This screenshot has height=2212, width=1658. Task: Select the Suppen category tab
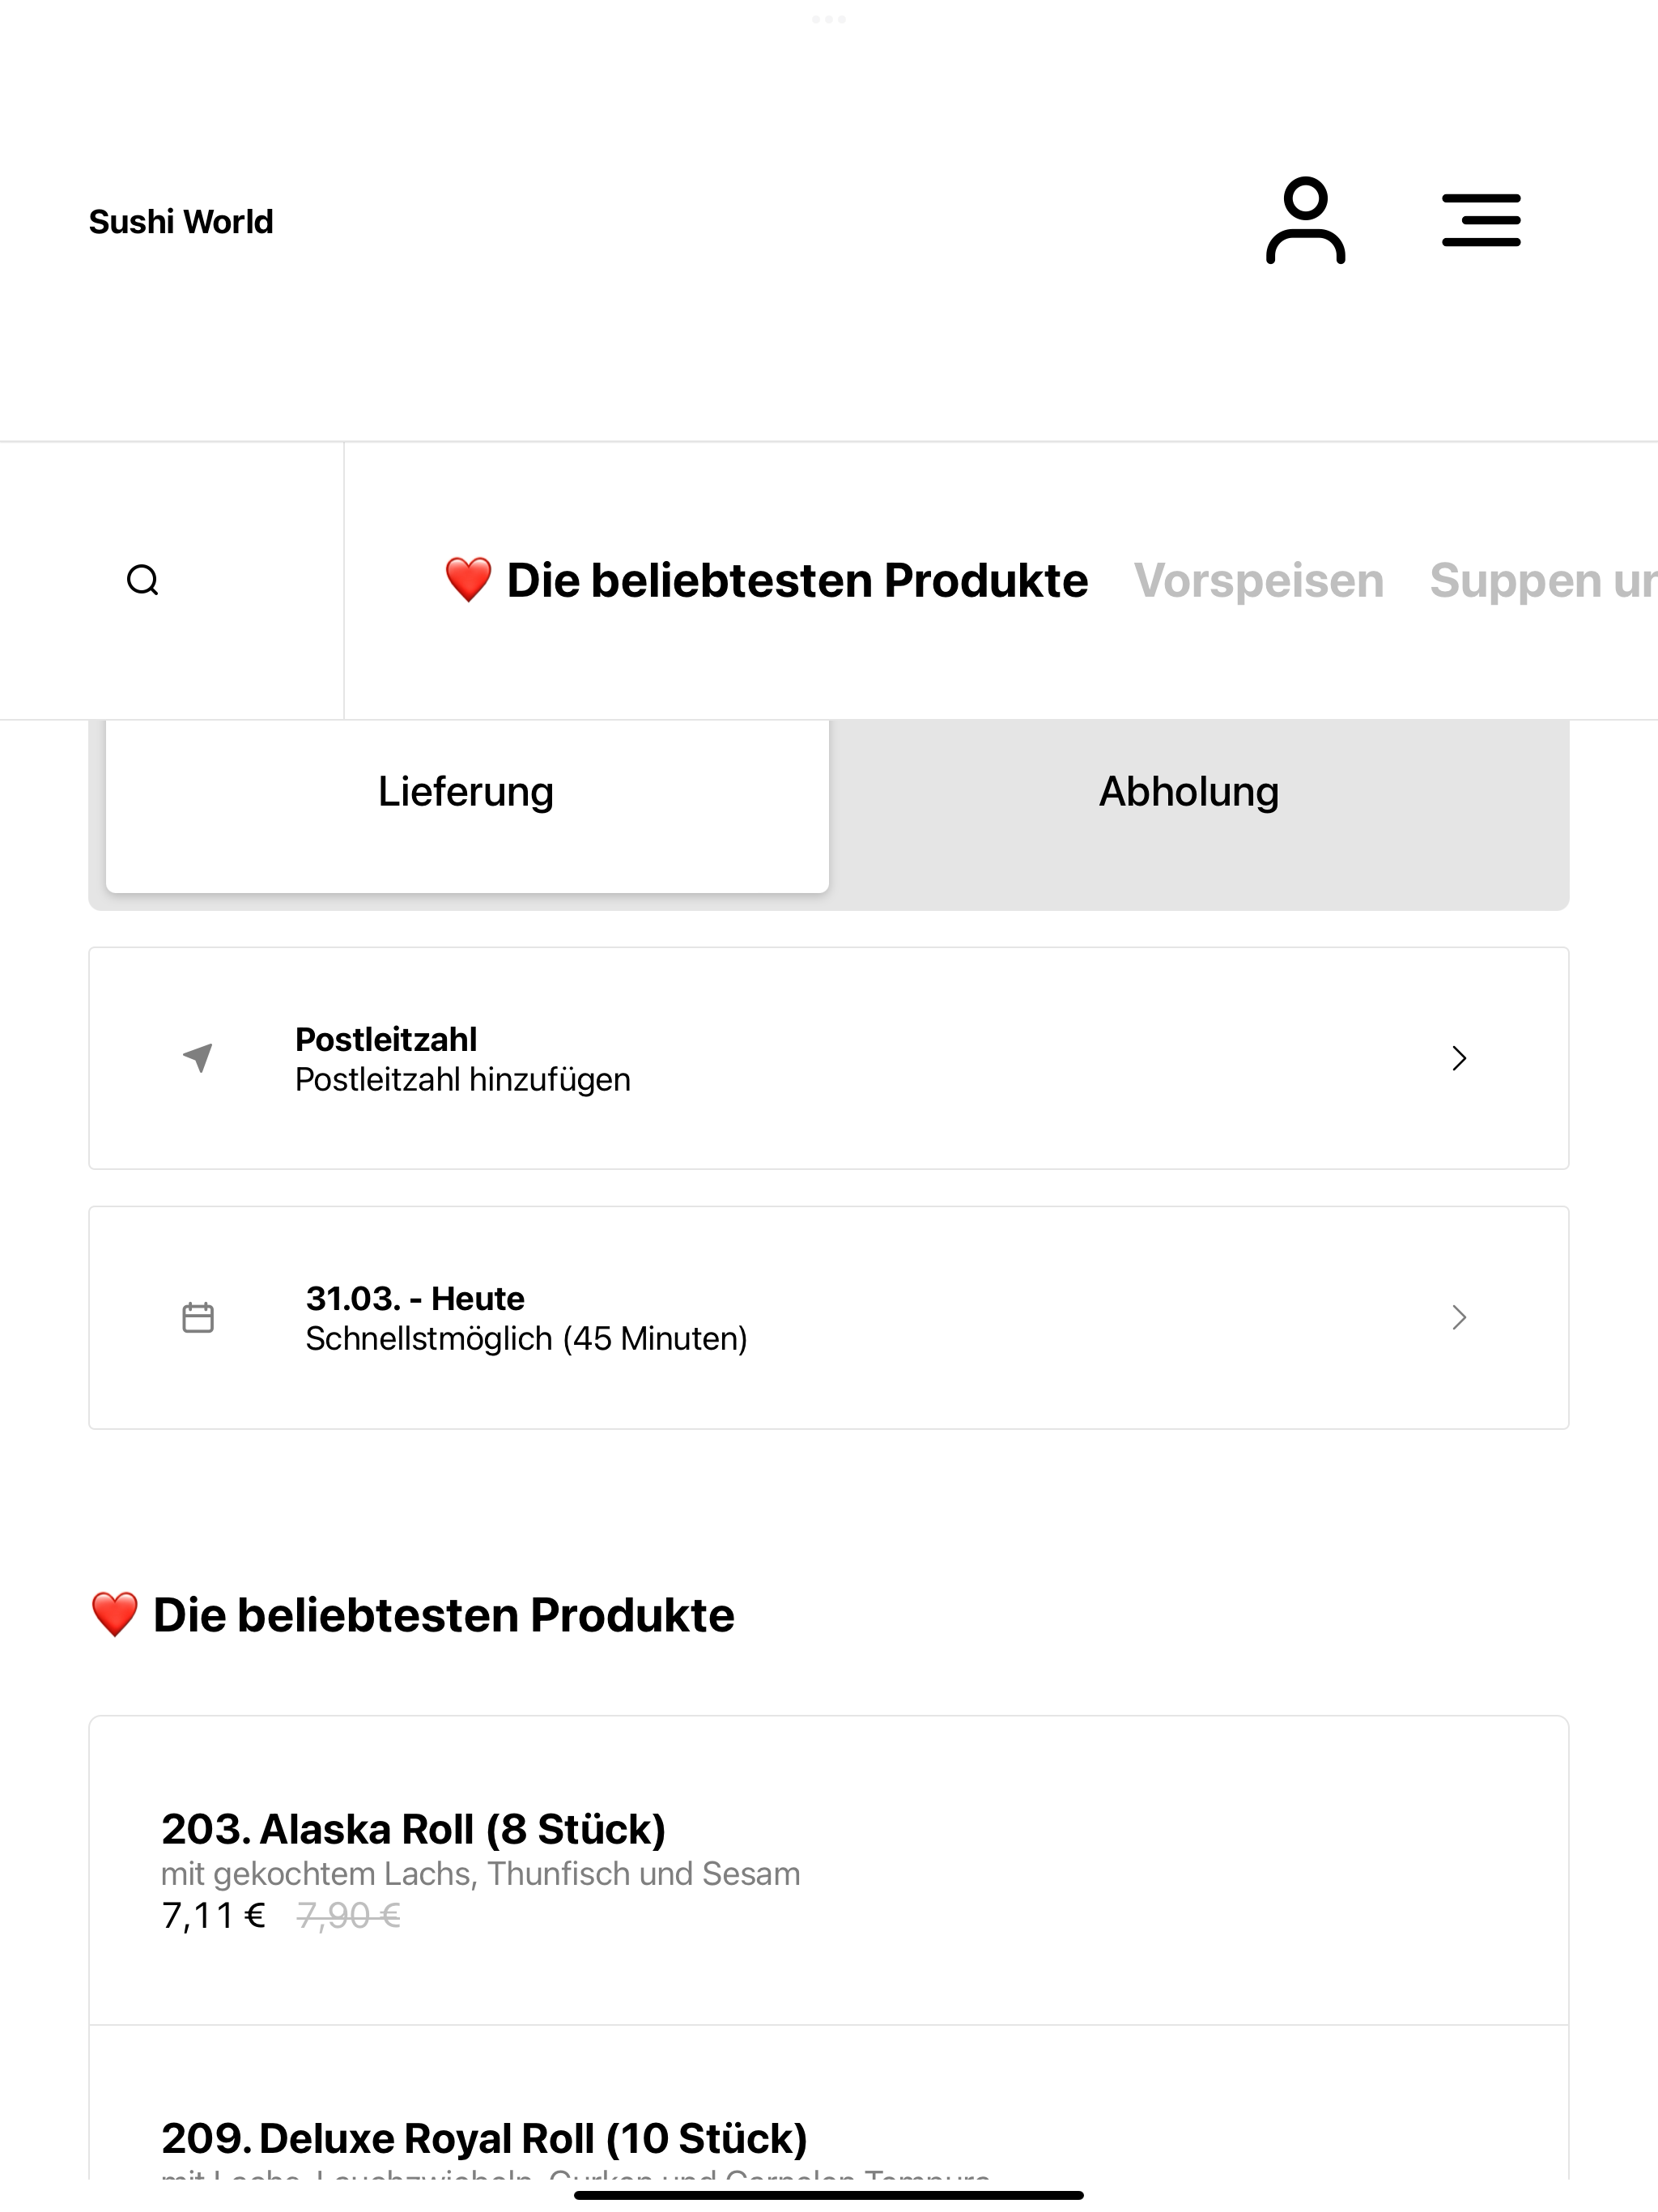[x=1543, y=581]
